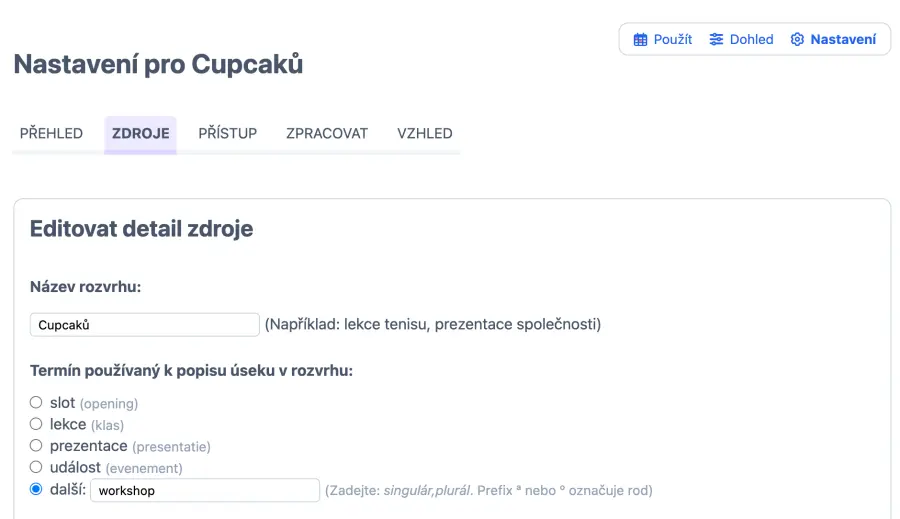Screen dimensions: 900x519
Task: Open the PŘÍSTUP tab
Action: coord(227,134)
